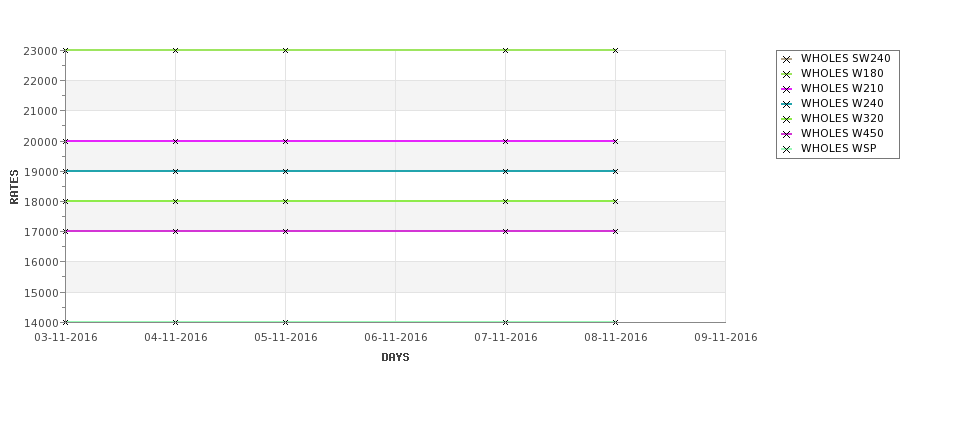Click the RATES axis title
This screenshot has height=429, width=975.
(14, 187)
